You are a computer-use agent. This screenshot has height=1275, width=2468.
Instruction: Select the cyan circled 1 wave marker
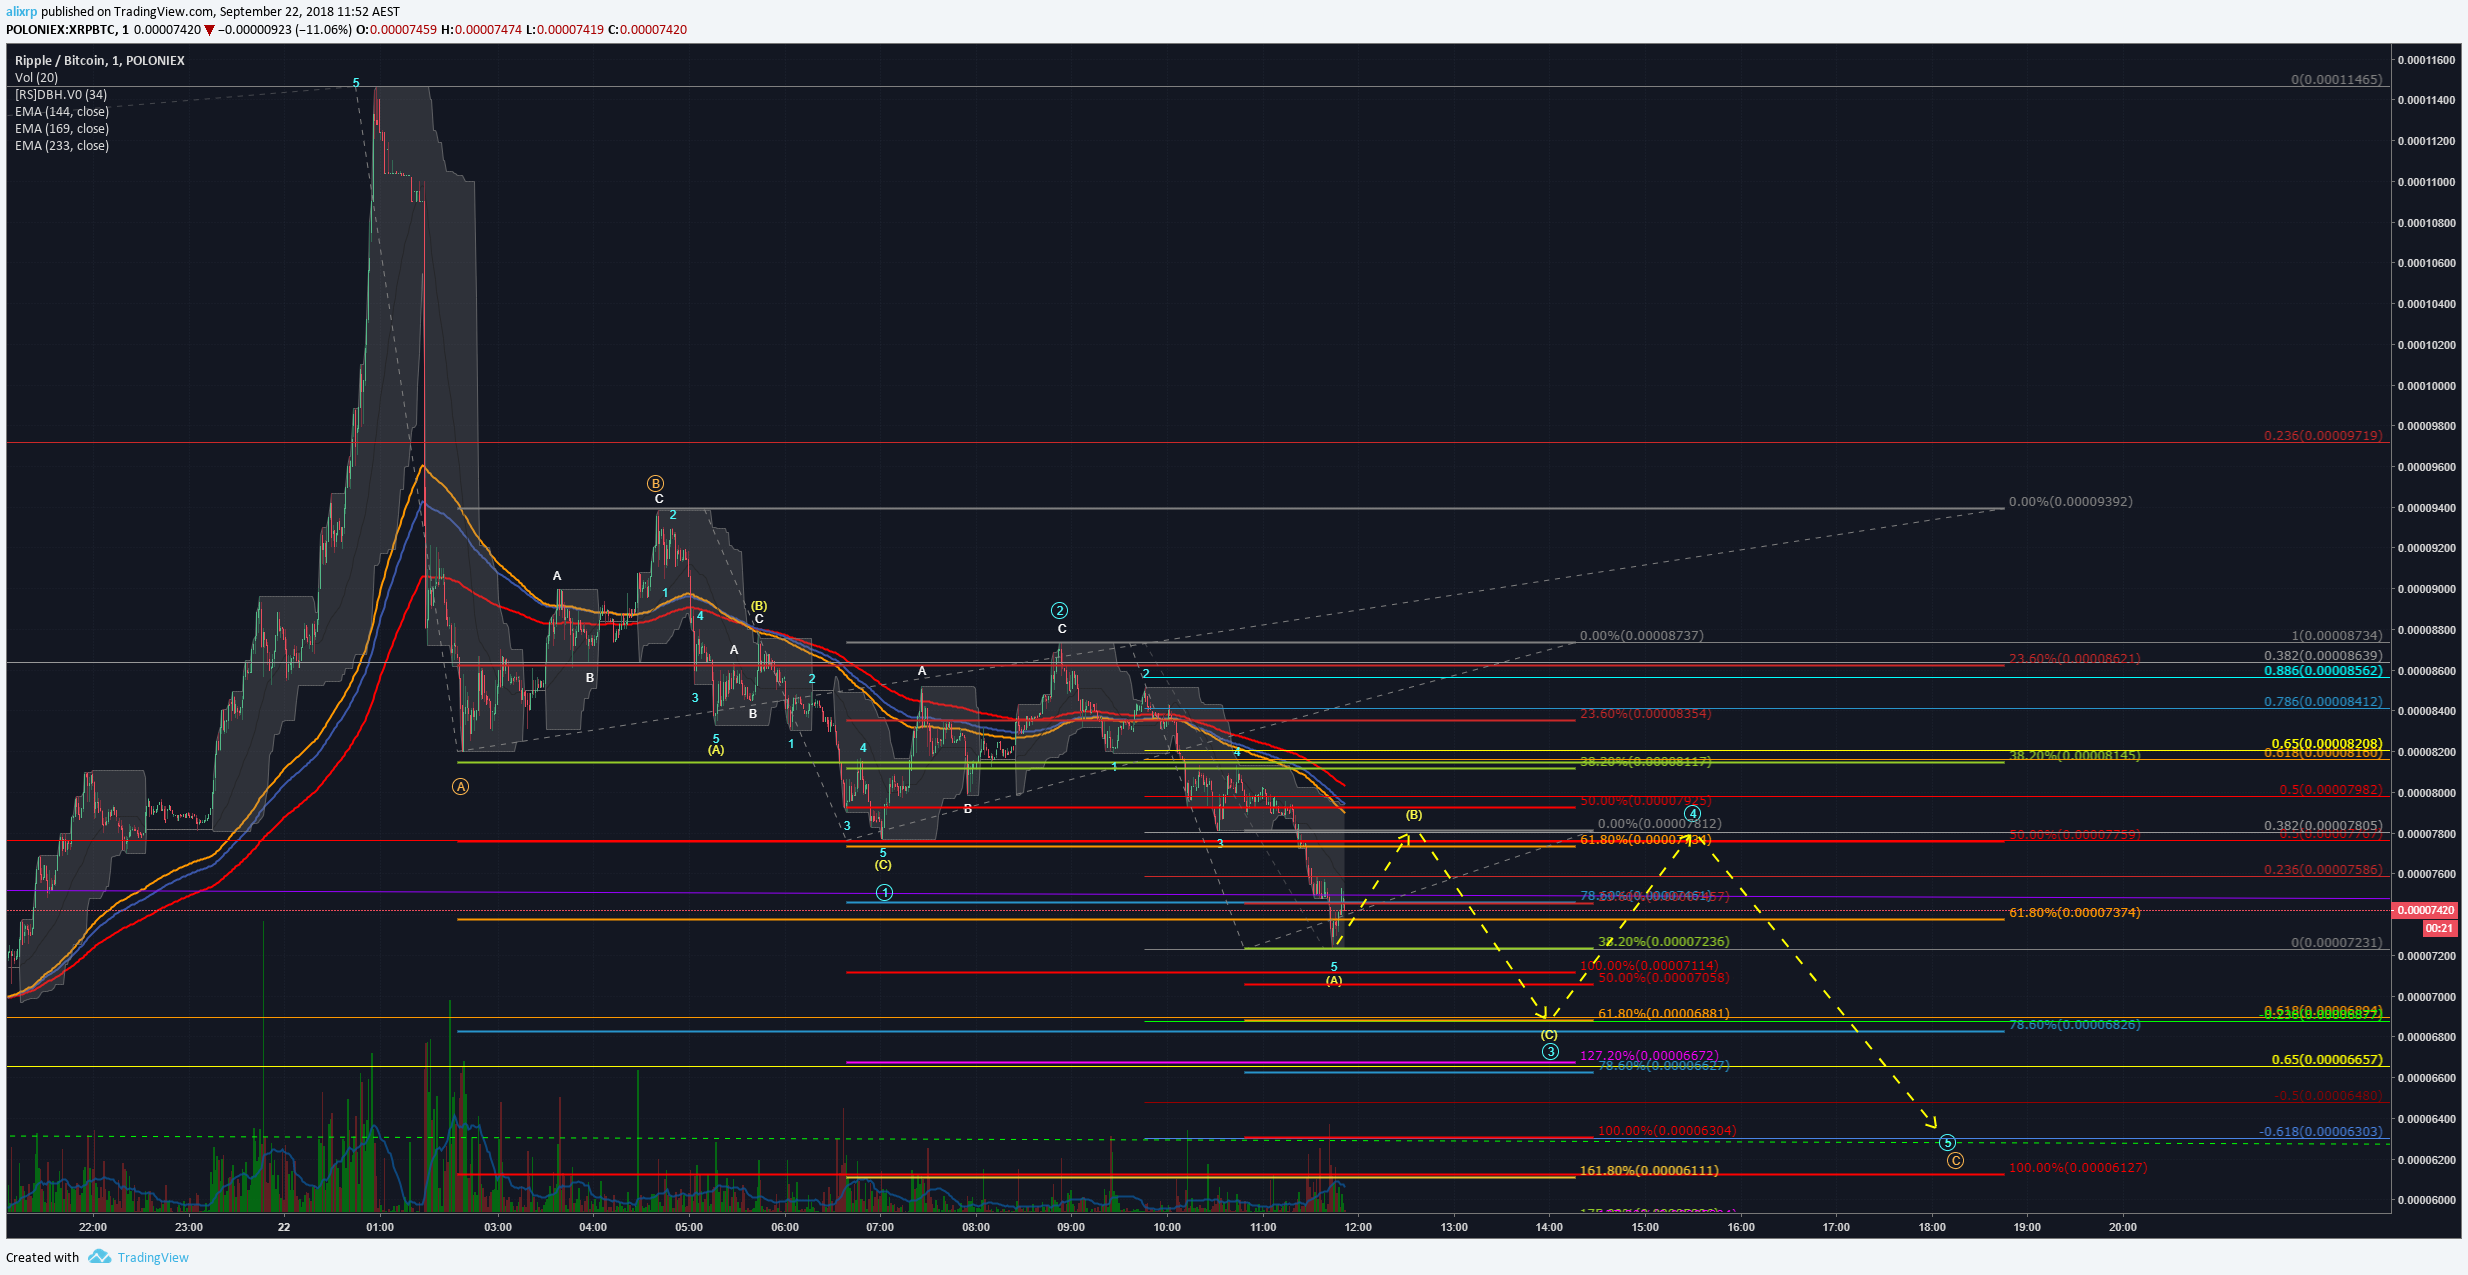click(x=884, y=892)
